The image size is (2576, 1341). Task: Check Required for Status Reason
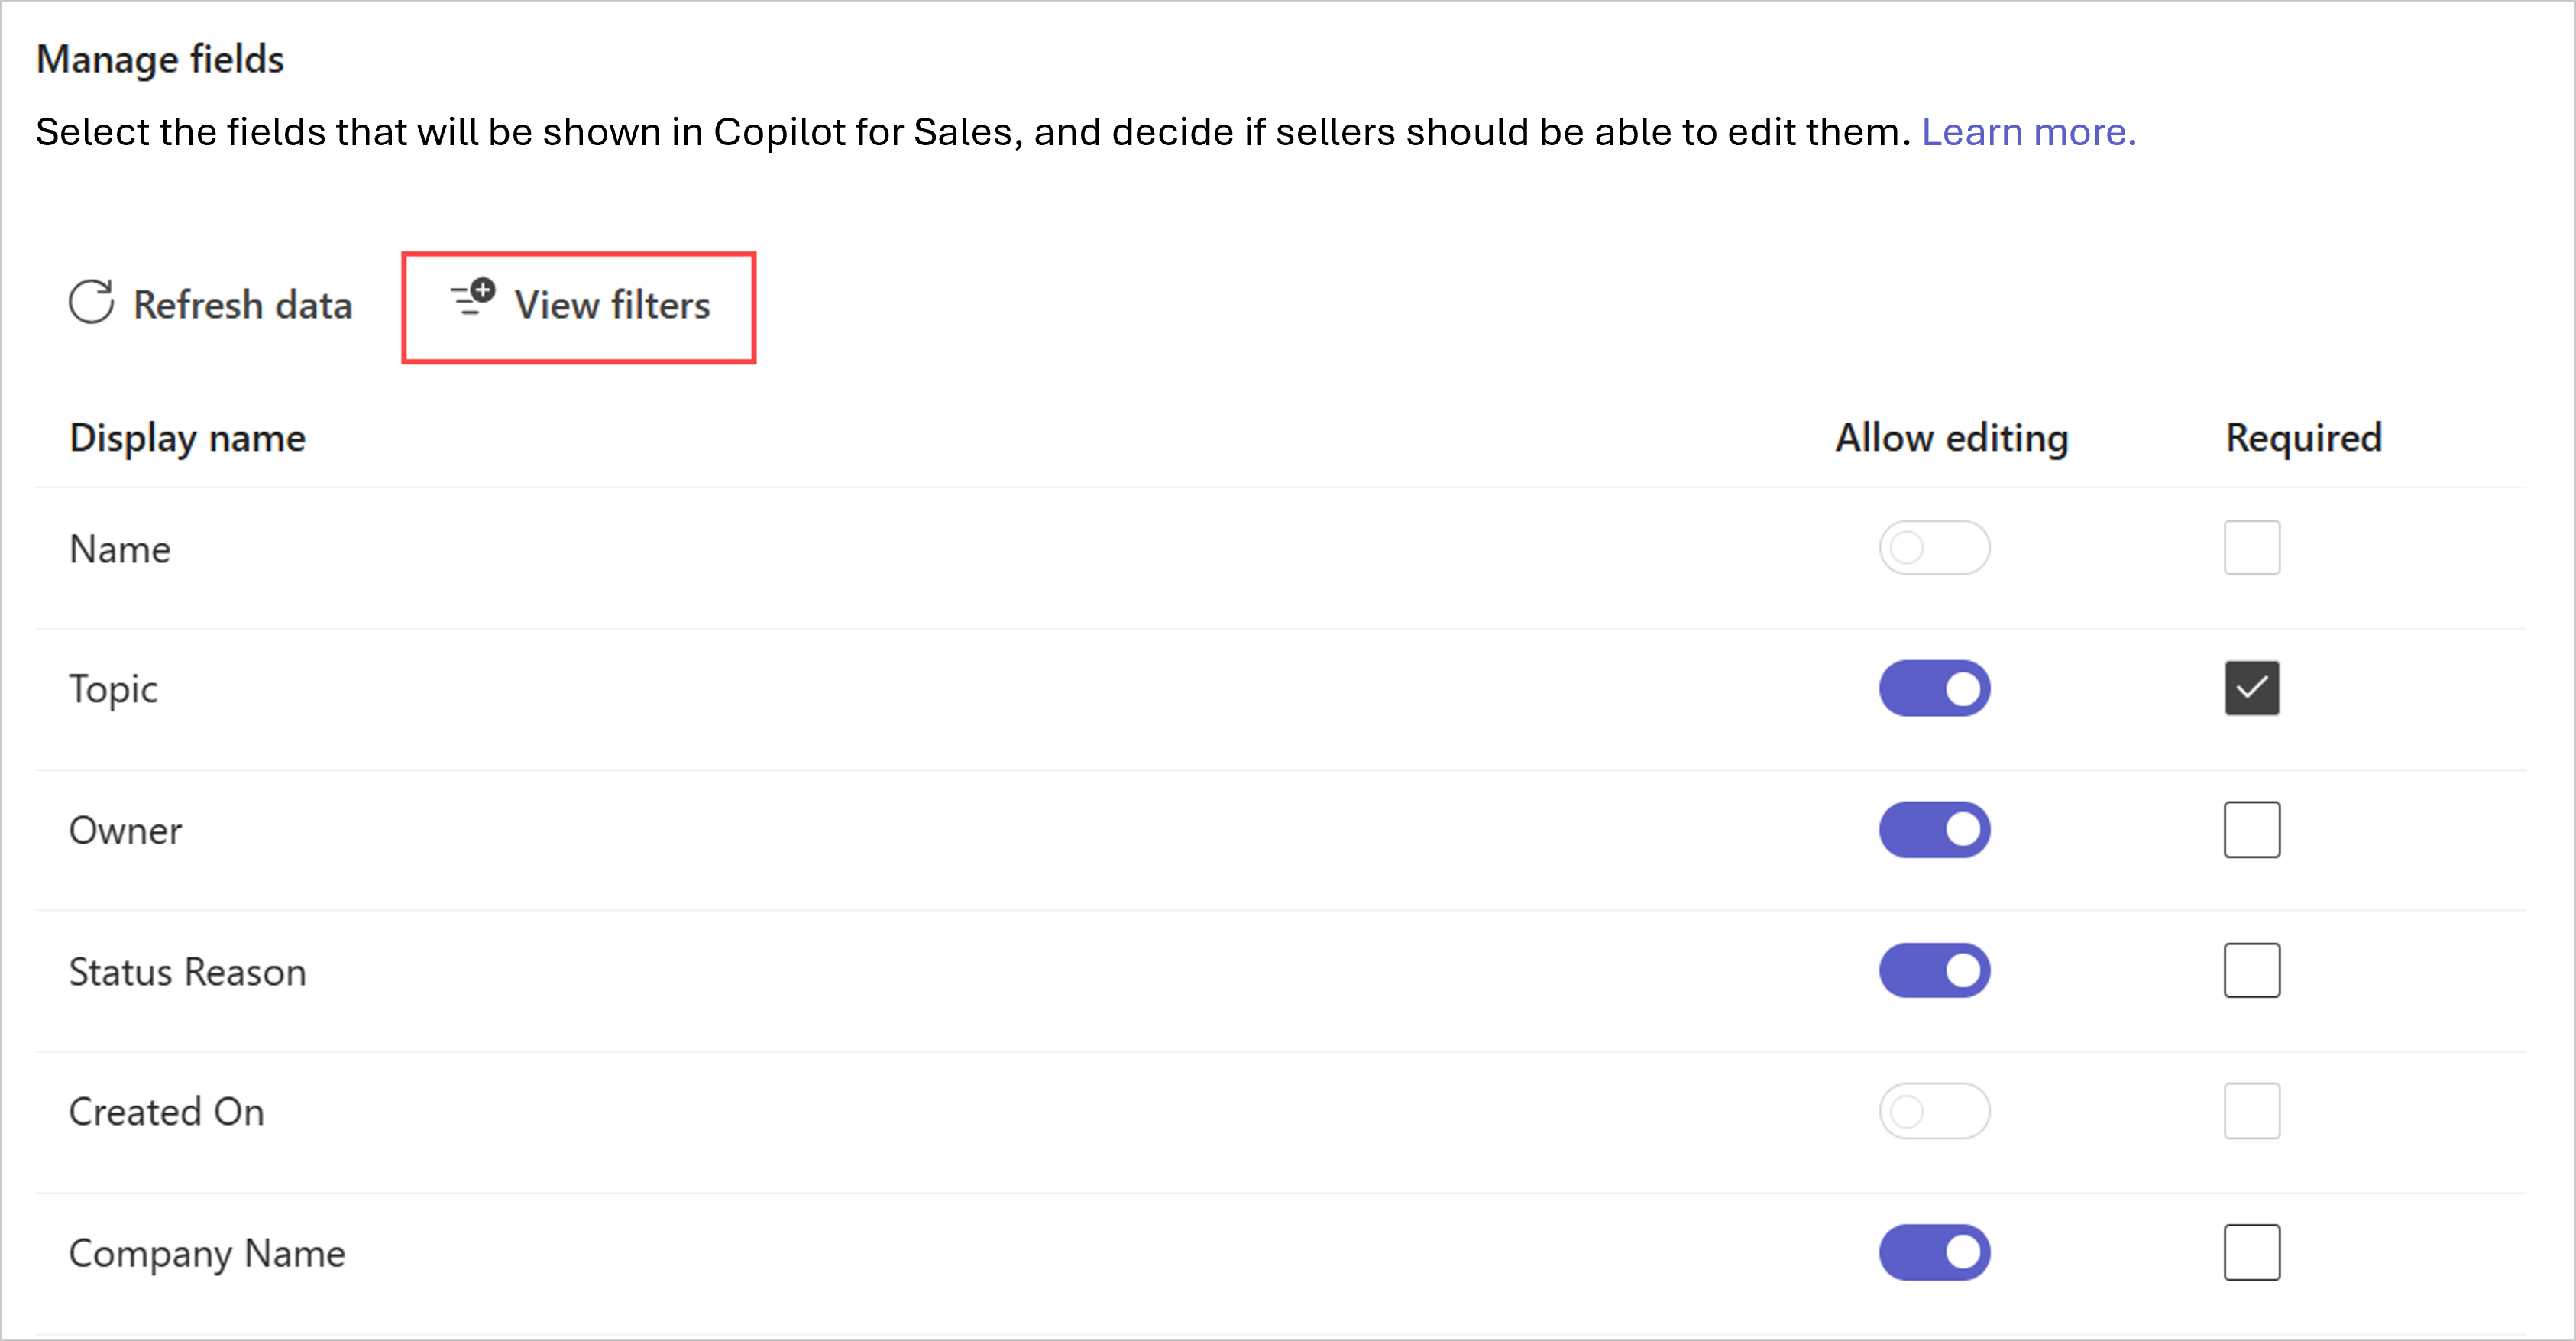coord(2252,970)
